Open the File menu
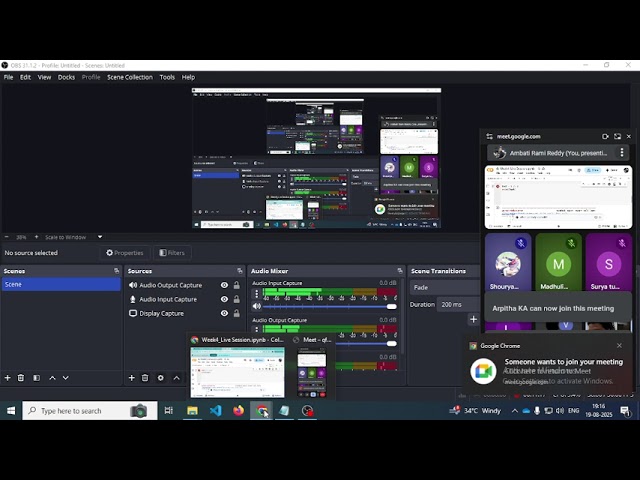This screenshot has width=640, height=480. point(9,77)
